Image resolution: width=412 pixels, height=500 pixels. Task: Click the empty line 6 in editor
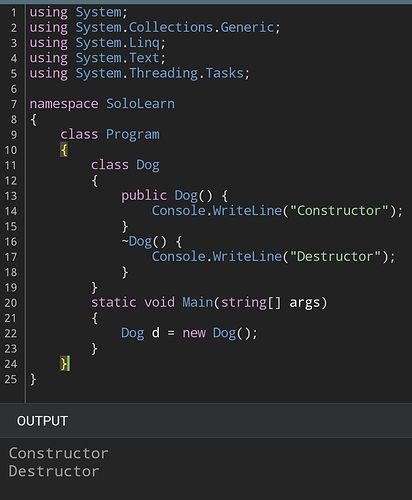[218, 89]
